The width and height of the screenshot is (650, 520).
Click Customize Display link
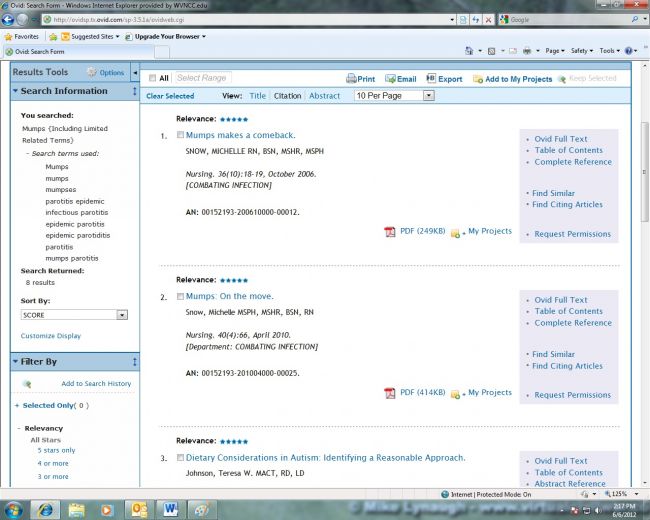(51, 336)
